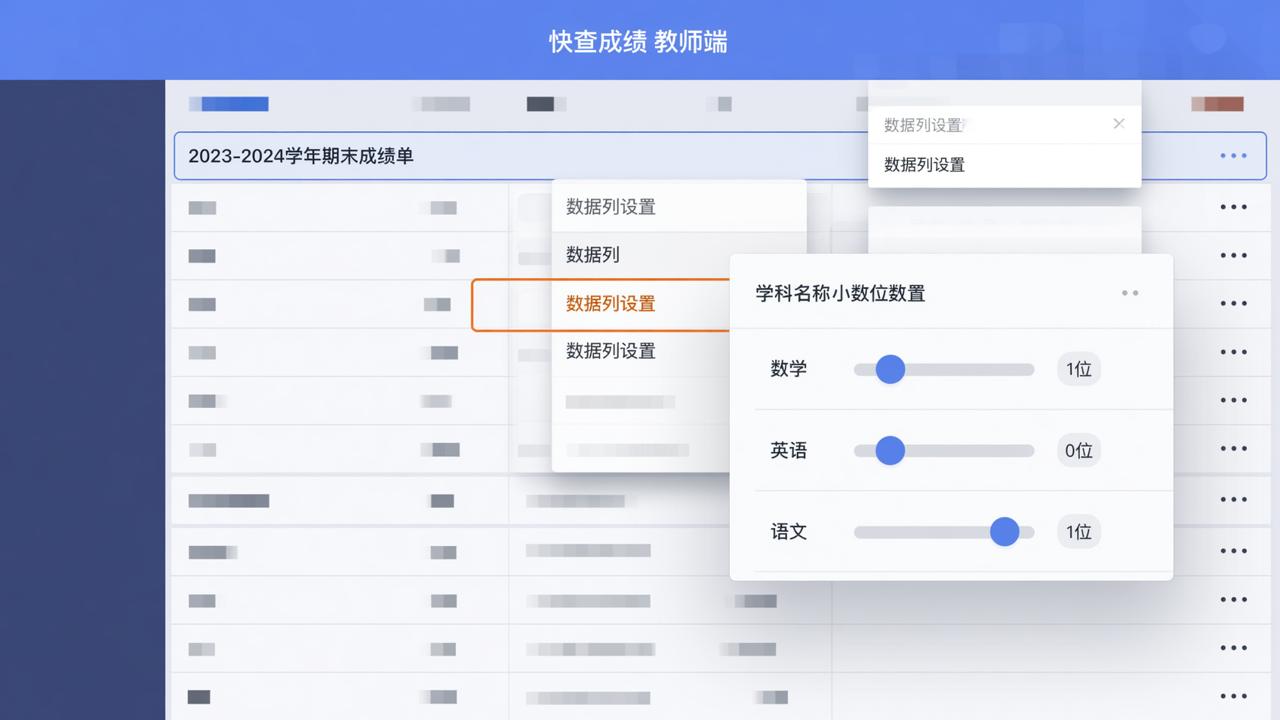Select the 数据列 menu entry
Image resolution: width=1280 pixels, height=720 pixels.
tap(593, 255)
